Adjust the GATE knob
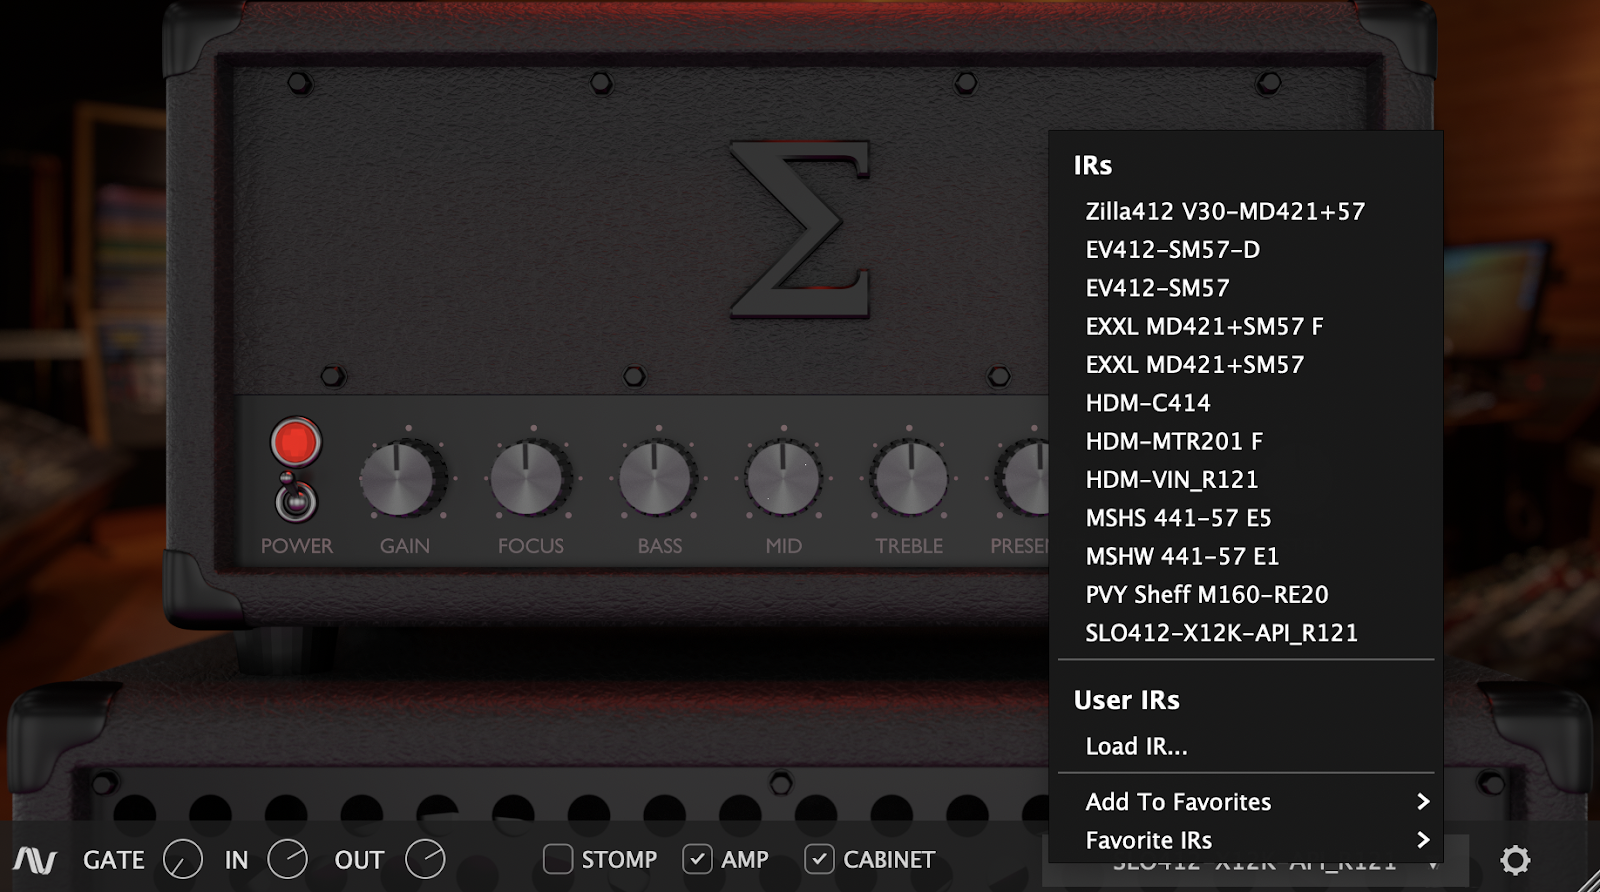This screenshot has width=1600, height=892. point(183,860)
